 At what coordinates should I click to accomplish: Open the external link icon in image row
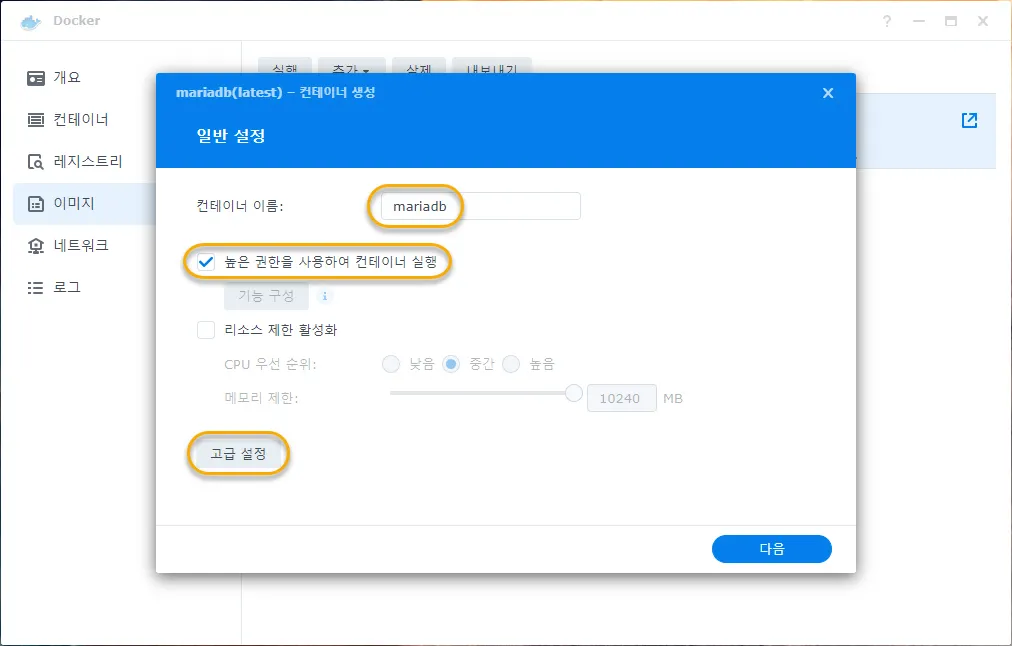pyautogui.click(x=969, y=120)
